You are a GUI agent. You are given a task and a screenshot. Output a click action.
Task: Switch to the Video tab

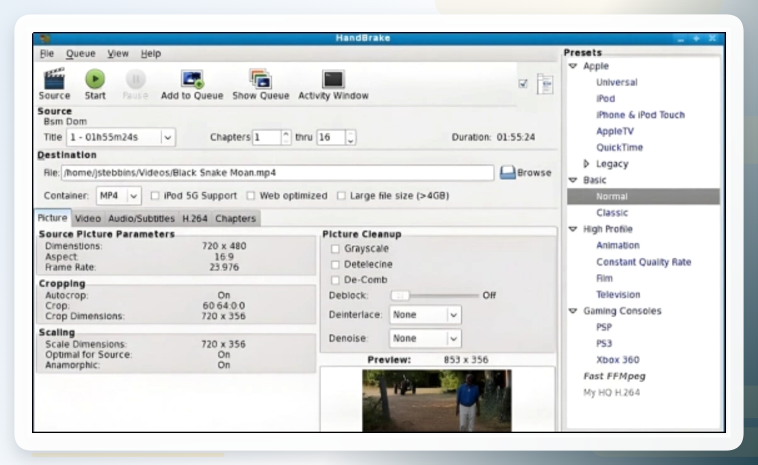87,218
